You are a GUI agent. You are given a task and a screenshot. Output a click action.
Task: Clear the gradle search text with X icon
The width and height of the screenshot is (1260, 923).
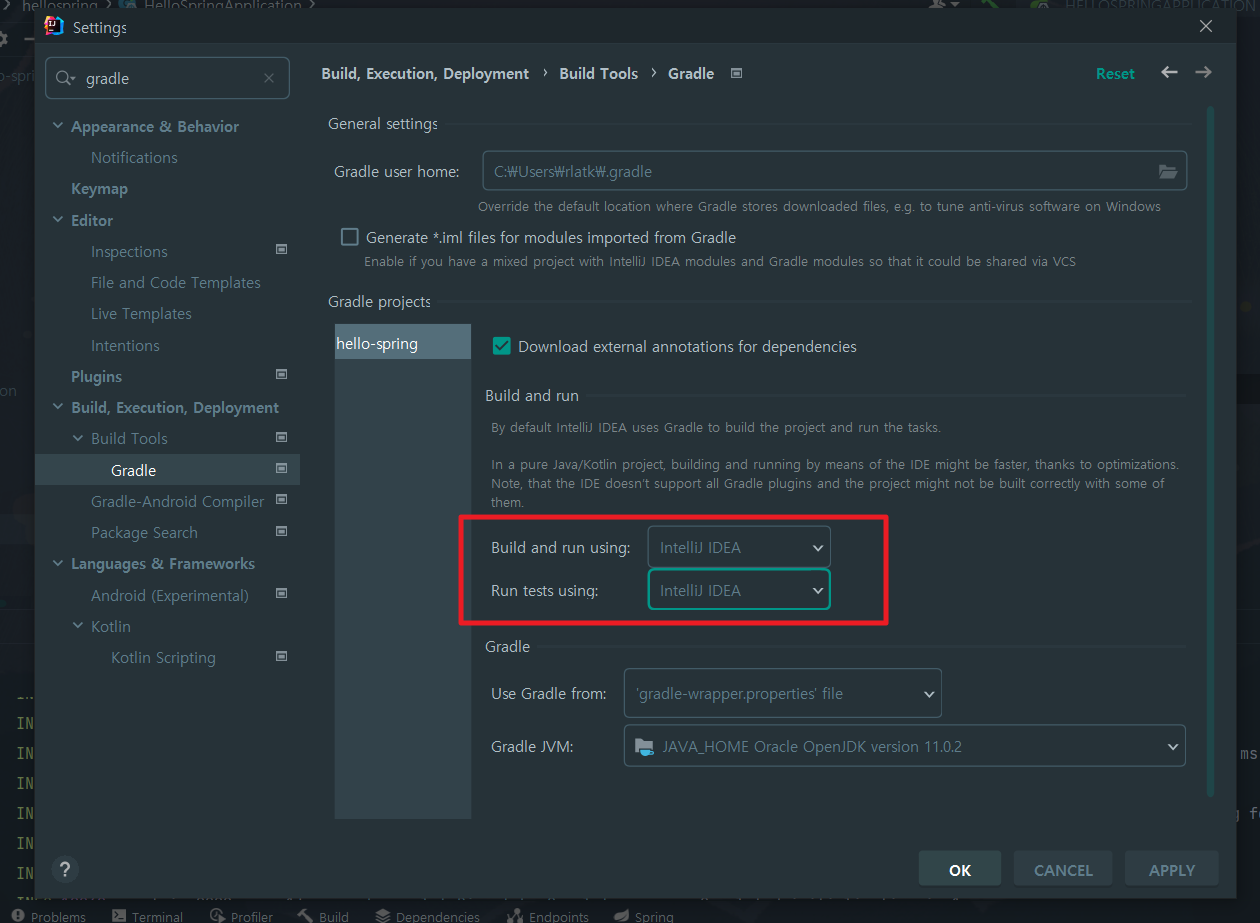(269, 78)
